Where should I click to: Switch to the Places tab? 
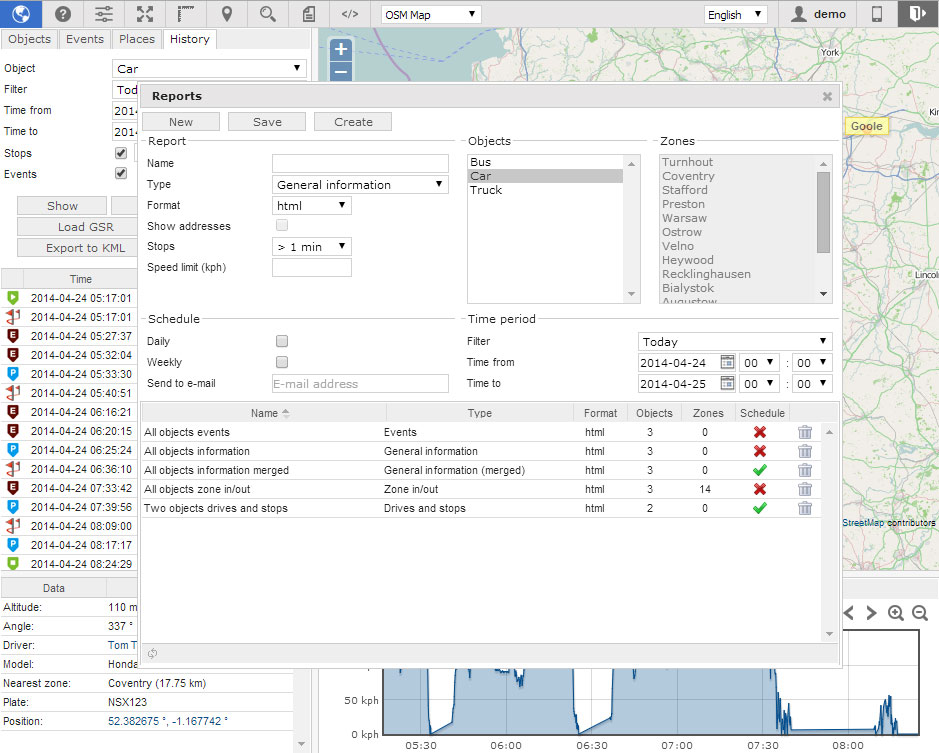tap(137, 39)
